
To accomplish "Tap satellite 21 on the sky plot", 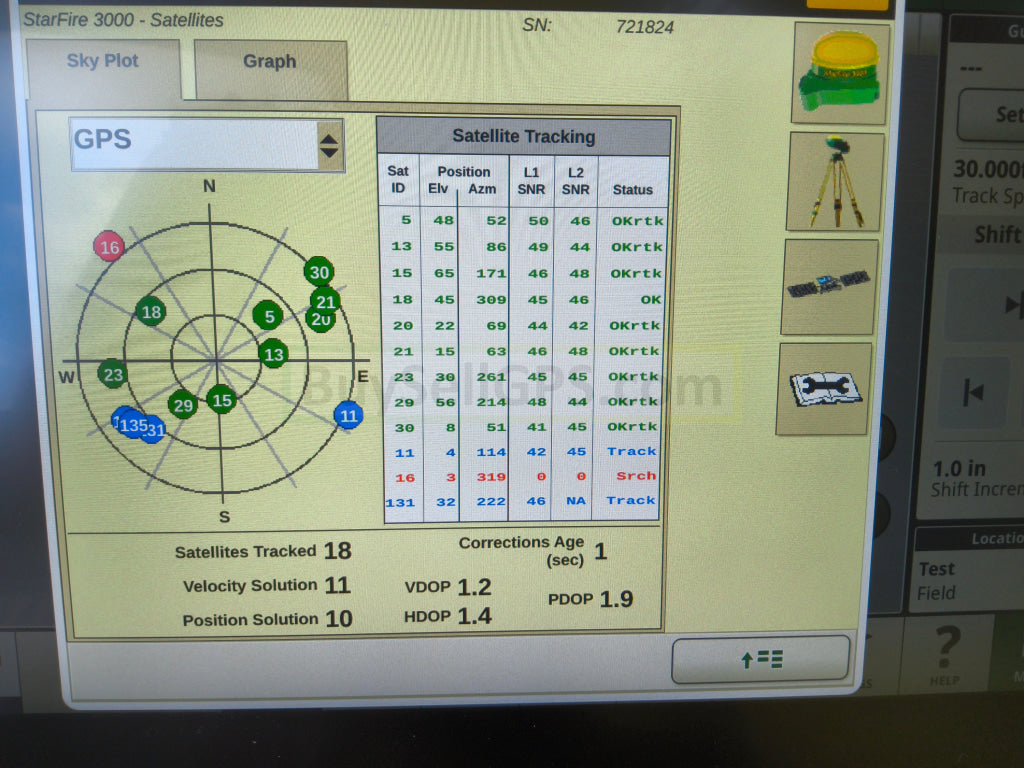I will (x=325, y=301).
